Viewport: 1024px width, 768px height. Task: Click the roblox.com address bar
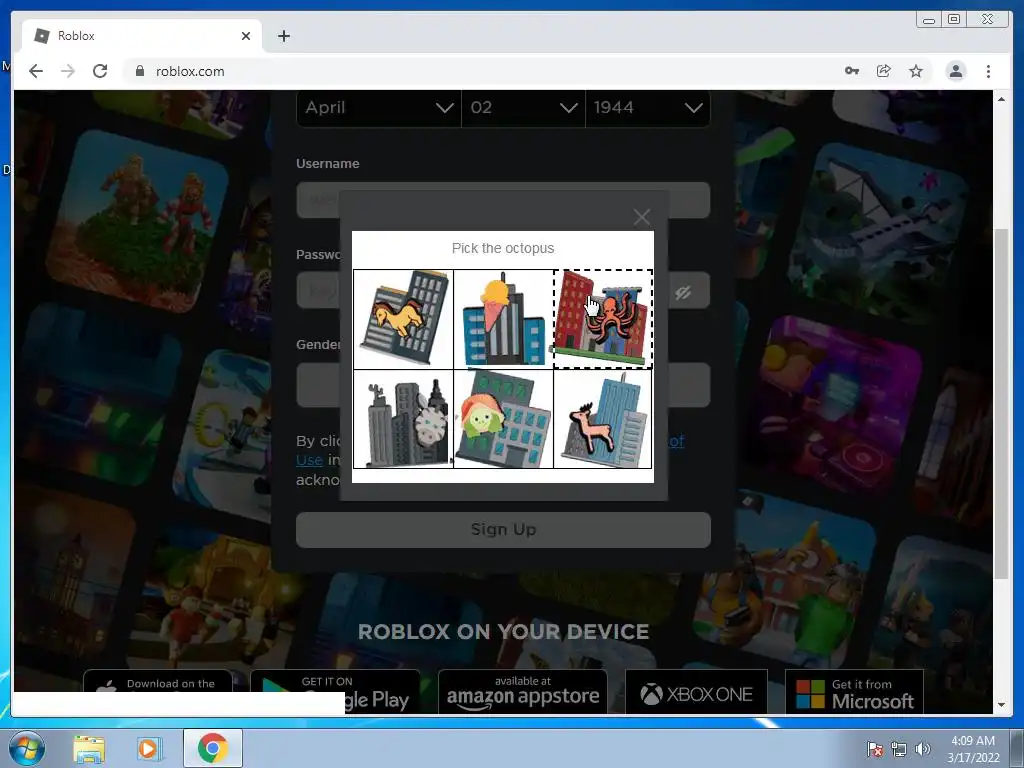483,71
